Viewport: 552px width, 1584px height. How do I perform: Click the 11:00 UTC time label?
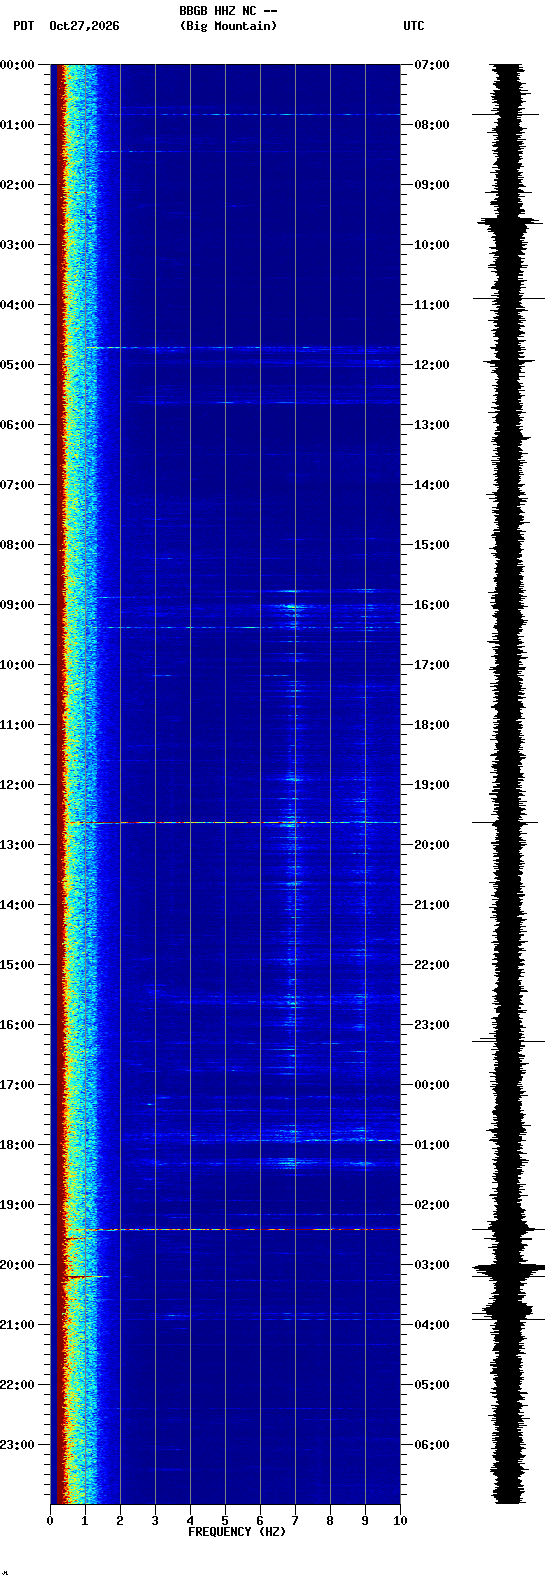[x=432, y=305]
